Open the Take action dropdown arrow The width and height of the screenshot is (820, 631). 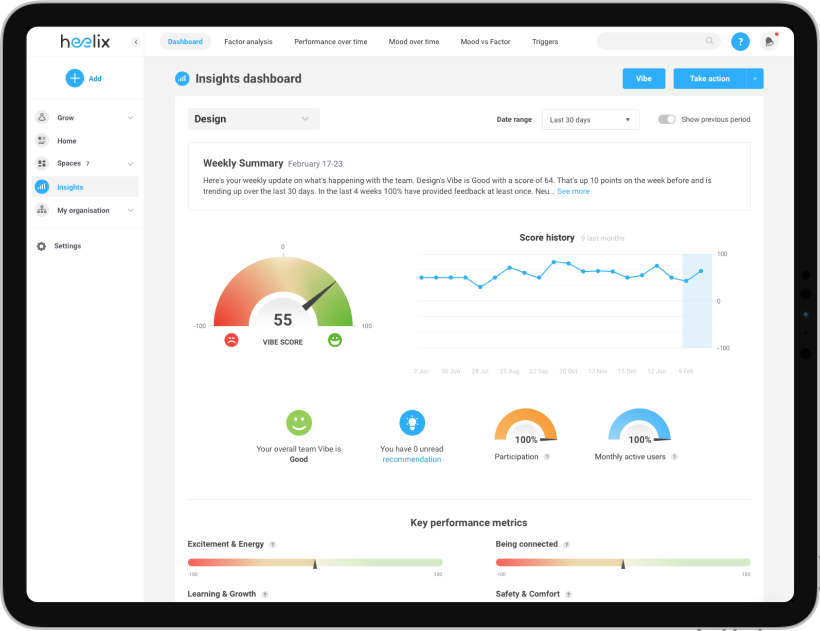point(755,78)
